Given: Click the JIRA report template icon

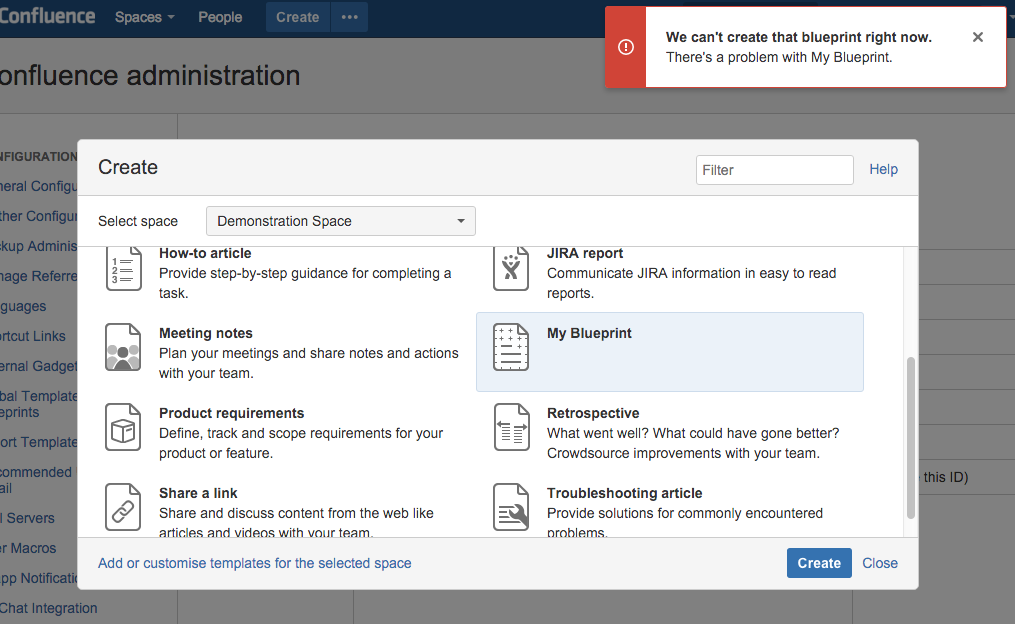Looking at the screenshot, I should [511, 269].
